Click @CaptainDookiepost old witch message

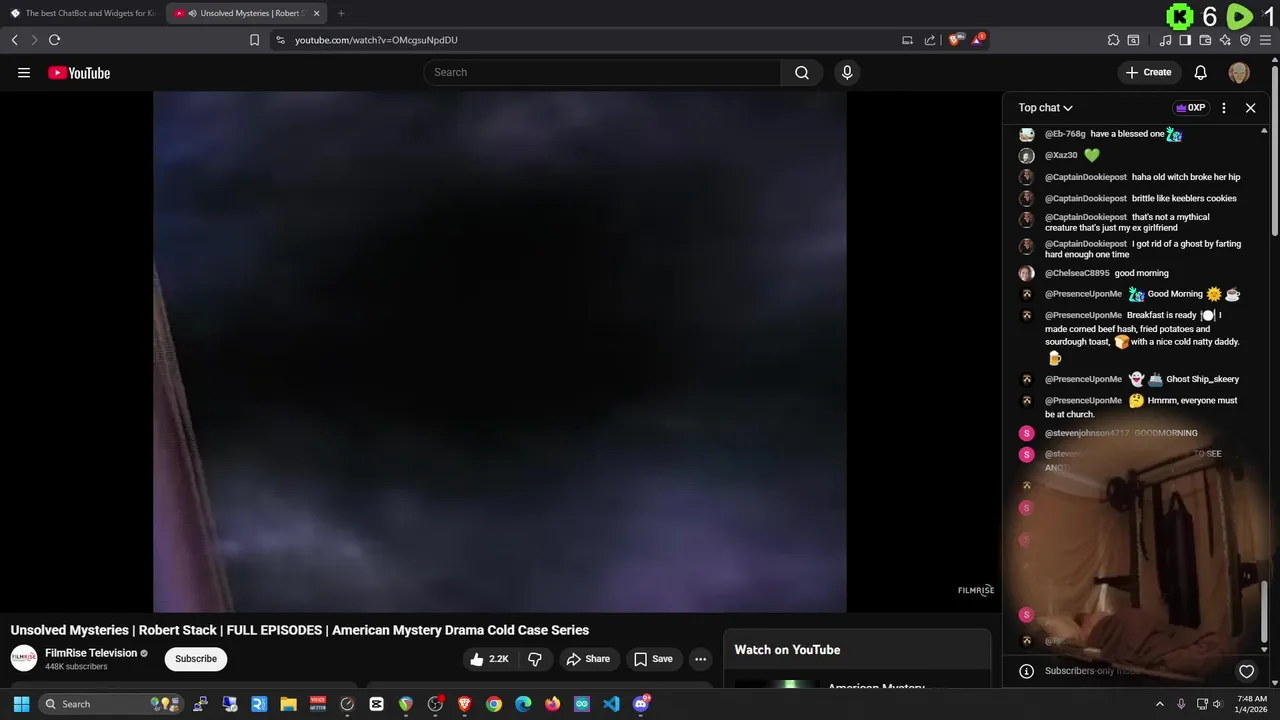tap(1143, 177)
